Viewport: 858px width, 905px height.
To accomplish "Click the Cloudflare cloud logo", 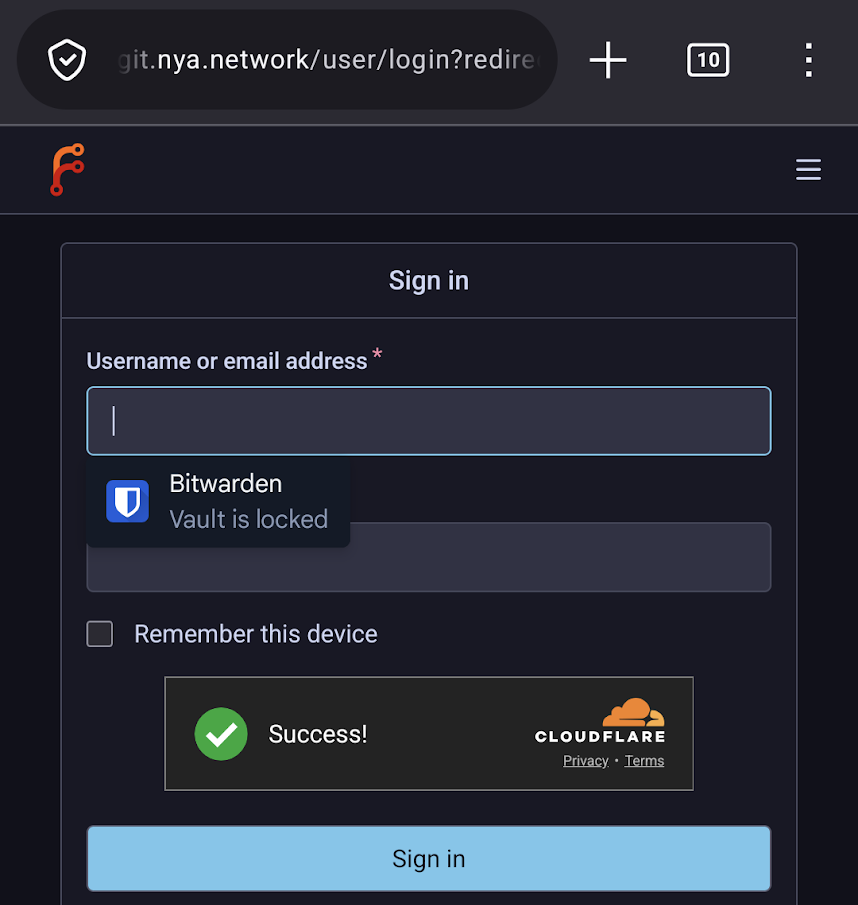I will tap(633, 713).
